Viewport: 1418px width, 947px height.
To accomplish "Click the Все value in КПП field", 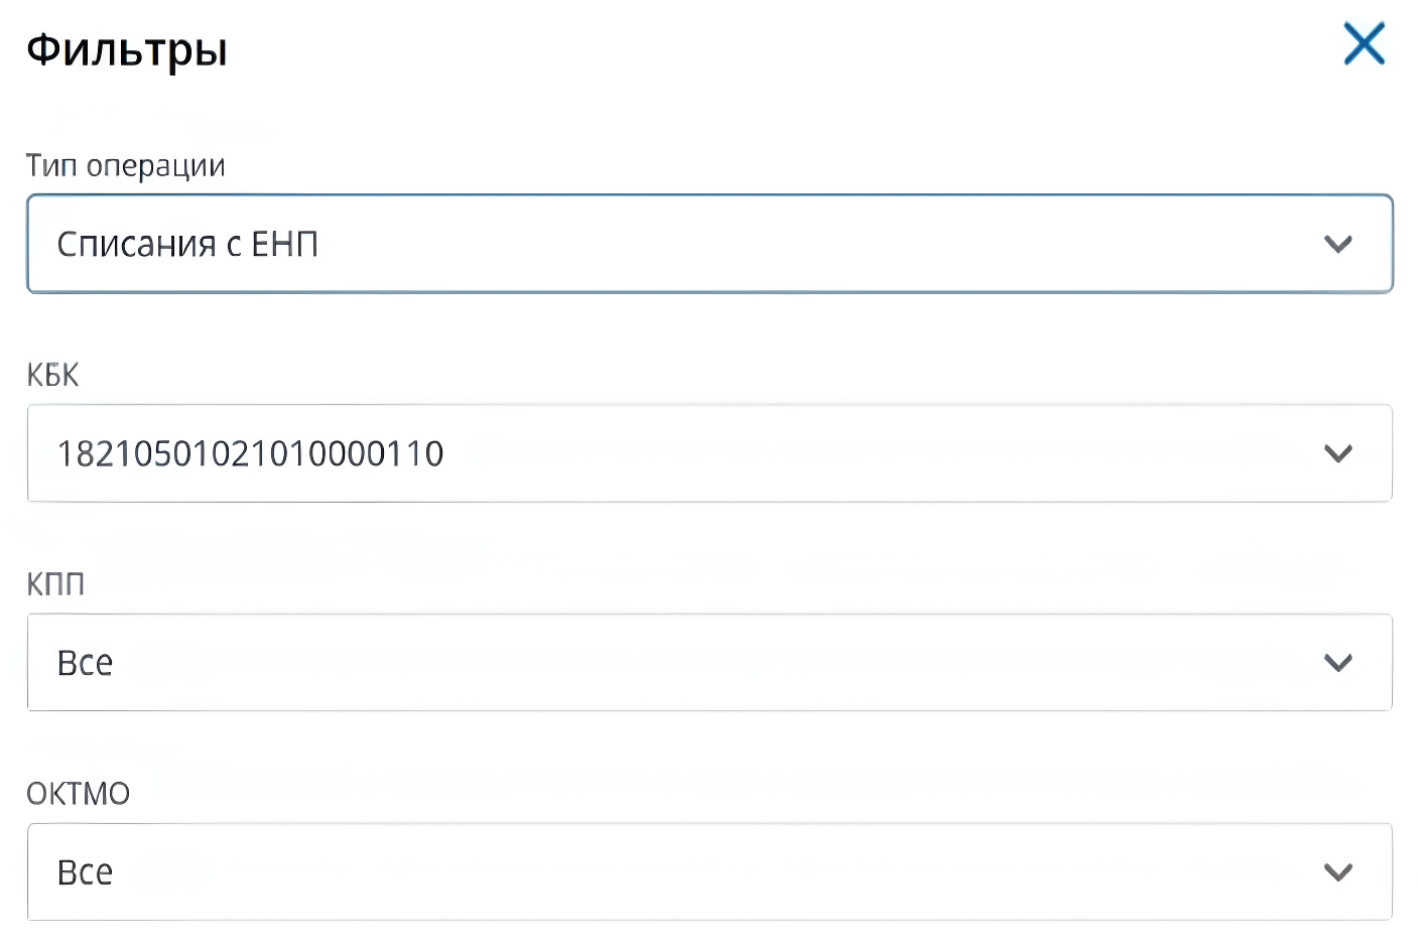I will (x=85, y=663).
